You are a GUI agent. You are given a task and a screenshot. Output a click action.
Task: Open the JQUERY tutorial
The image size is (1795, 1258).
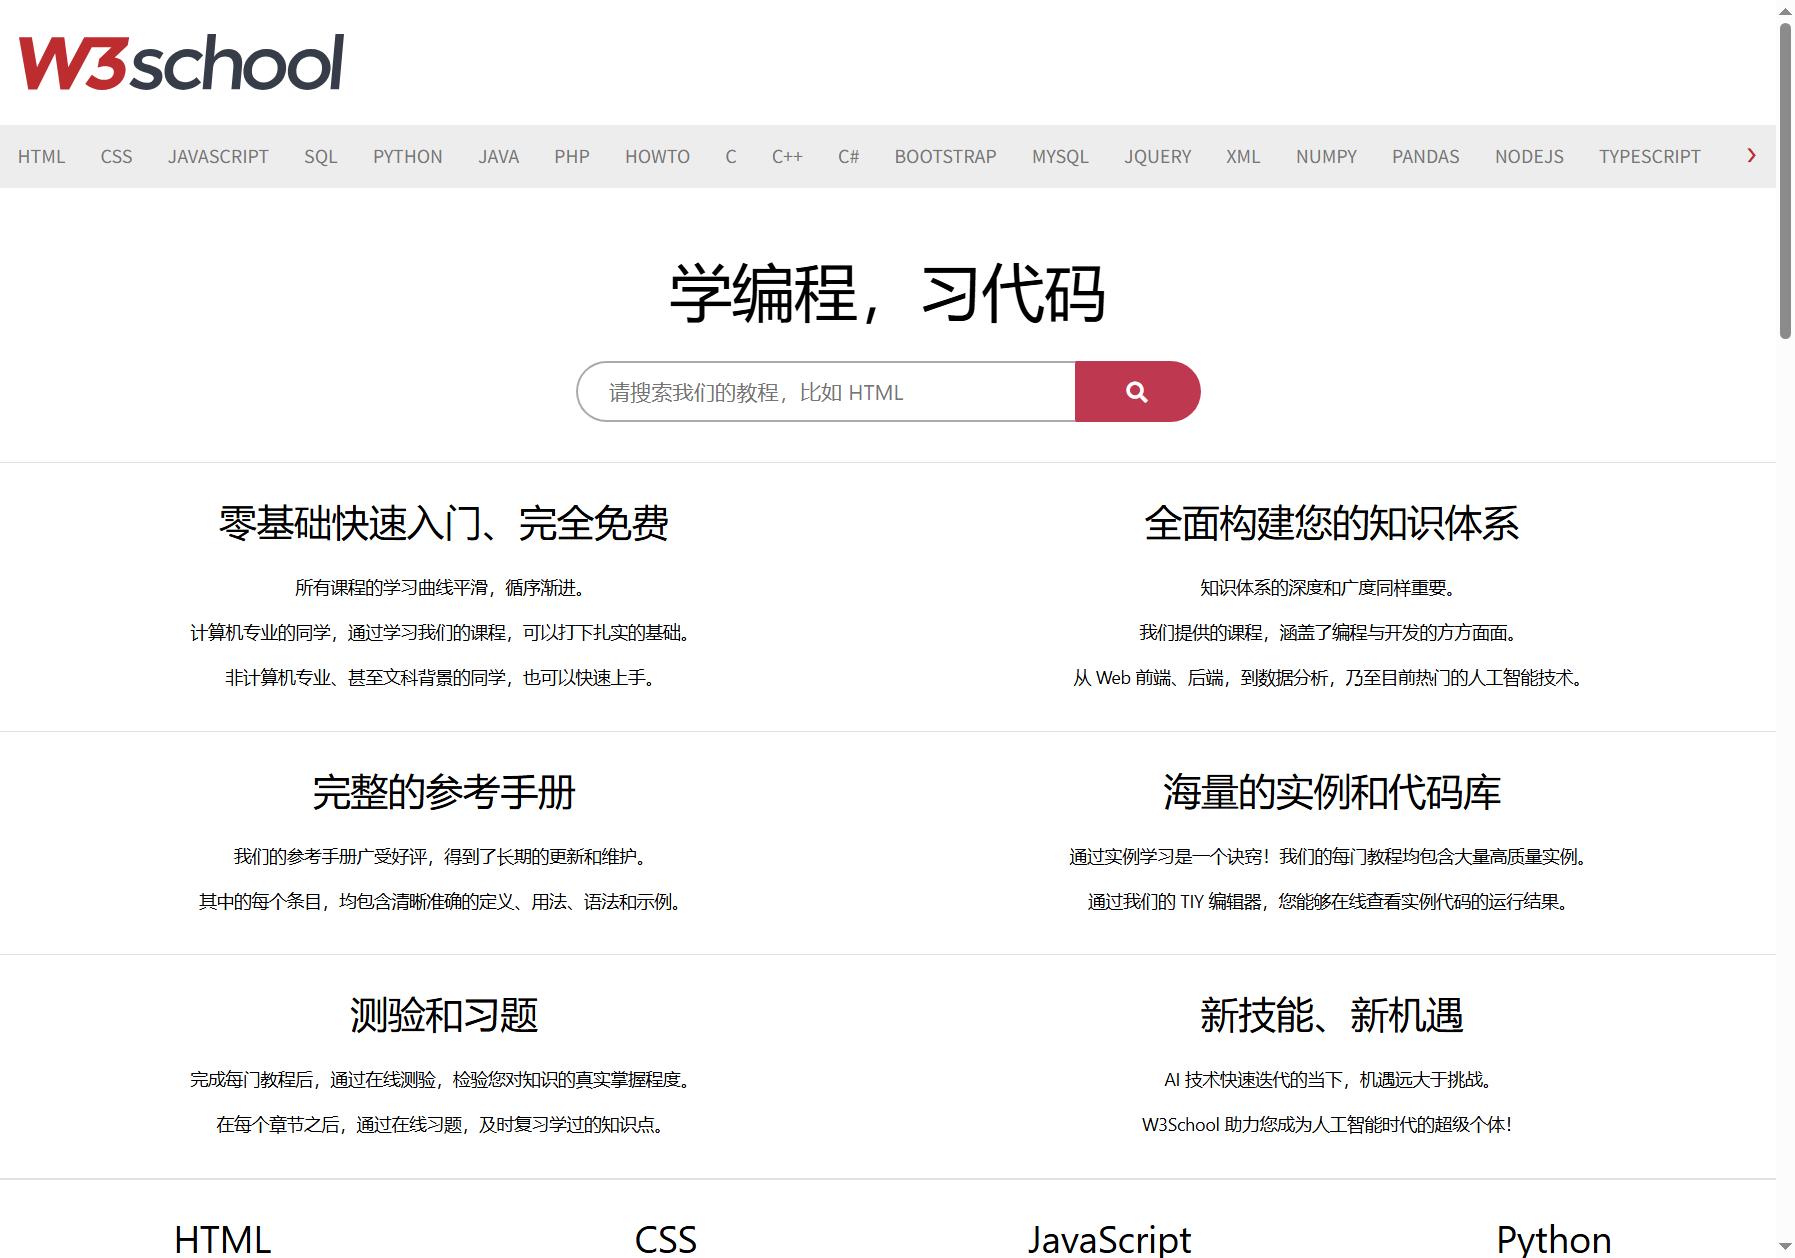(1157, 157)
